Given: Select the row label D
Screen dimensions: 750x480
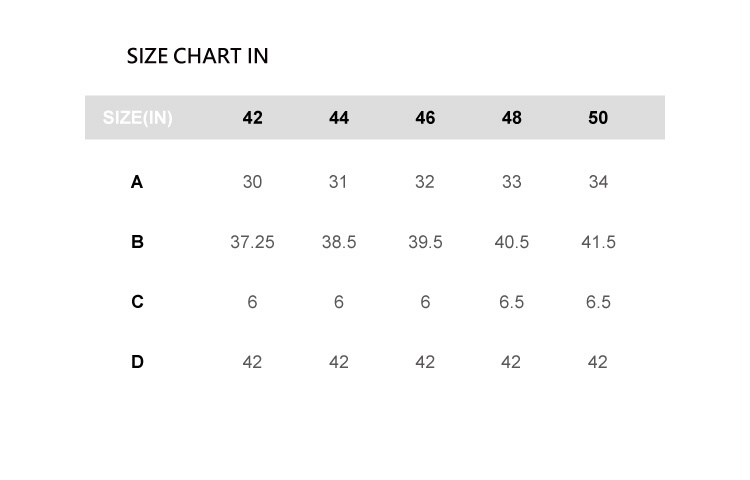Looking at the screenshot, I should point(137,362).
